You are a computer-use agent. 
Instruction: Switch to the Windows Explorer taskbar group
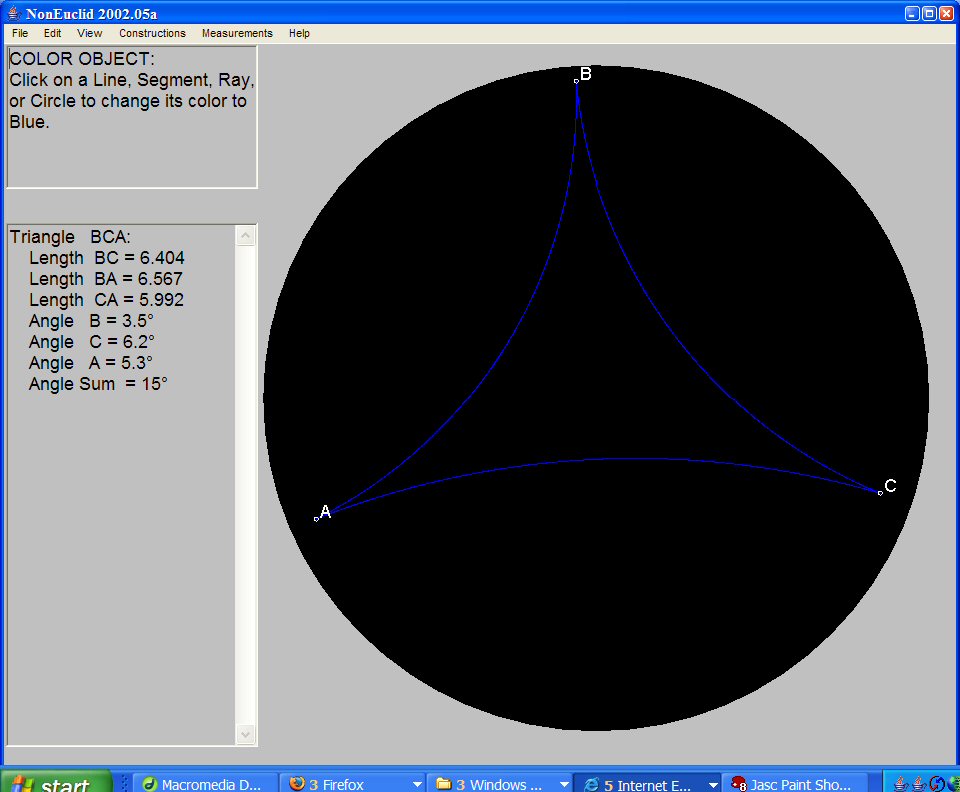(x=493, y=783)
